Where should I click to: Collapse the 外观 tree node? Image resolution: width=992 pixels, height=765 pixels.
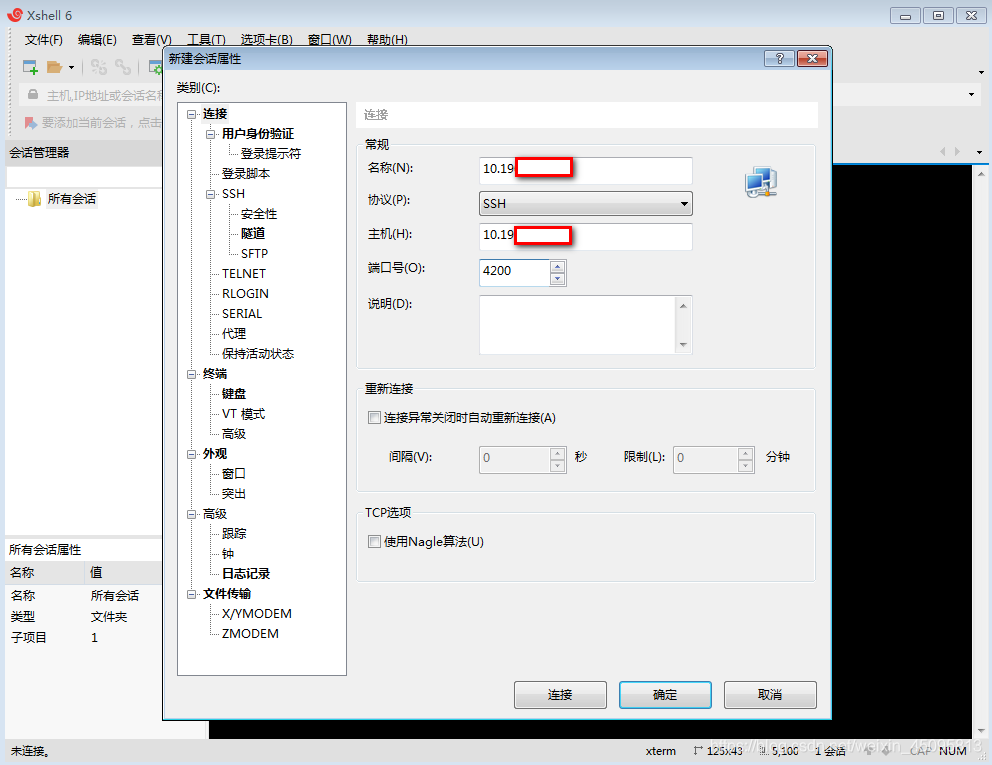click(x=192, y=454)
